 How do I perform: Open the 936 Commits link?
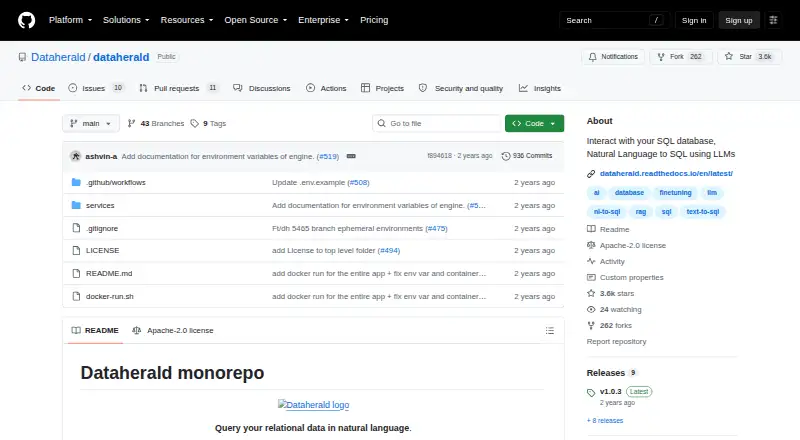pyautogui.click(x=527, y=156)
